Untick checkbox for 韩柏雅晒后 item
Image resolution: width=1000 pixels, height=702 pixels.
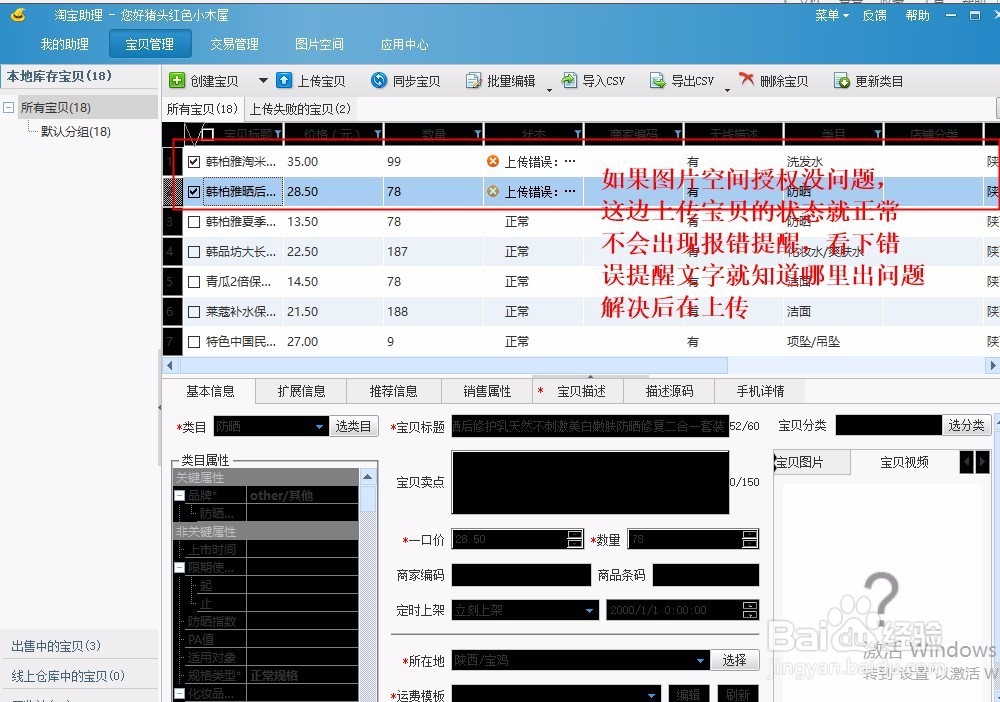[194, 191]
